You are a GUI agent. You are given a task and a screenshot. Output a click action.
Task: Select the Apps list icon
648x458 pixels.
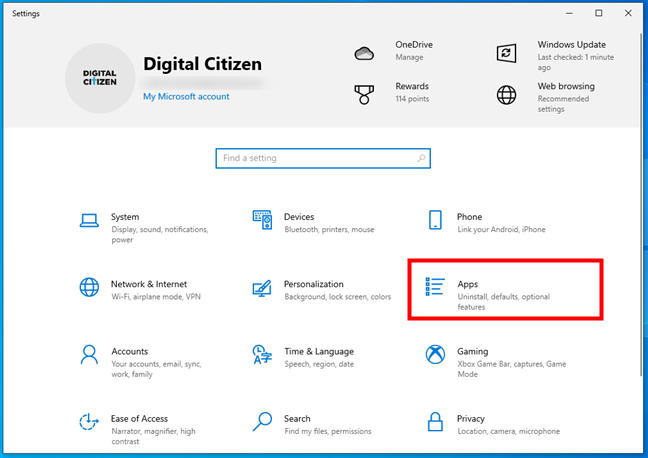pyautogui.click(x=435, y=286)
